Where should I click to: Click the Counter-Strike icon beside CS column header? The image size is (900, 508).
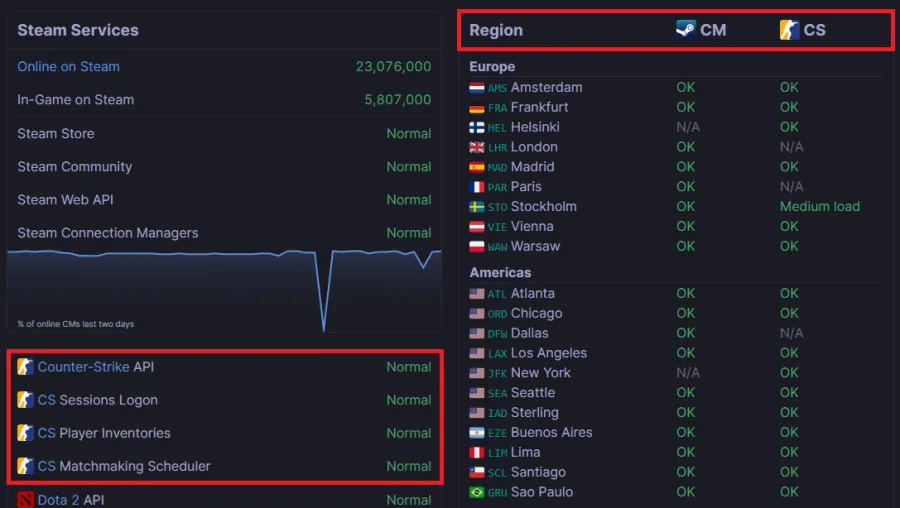(789, 29)
